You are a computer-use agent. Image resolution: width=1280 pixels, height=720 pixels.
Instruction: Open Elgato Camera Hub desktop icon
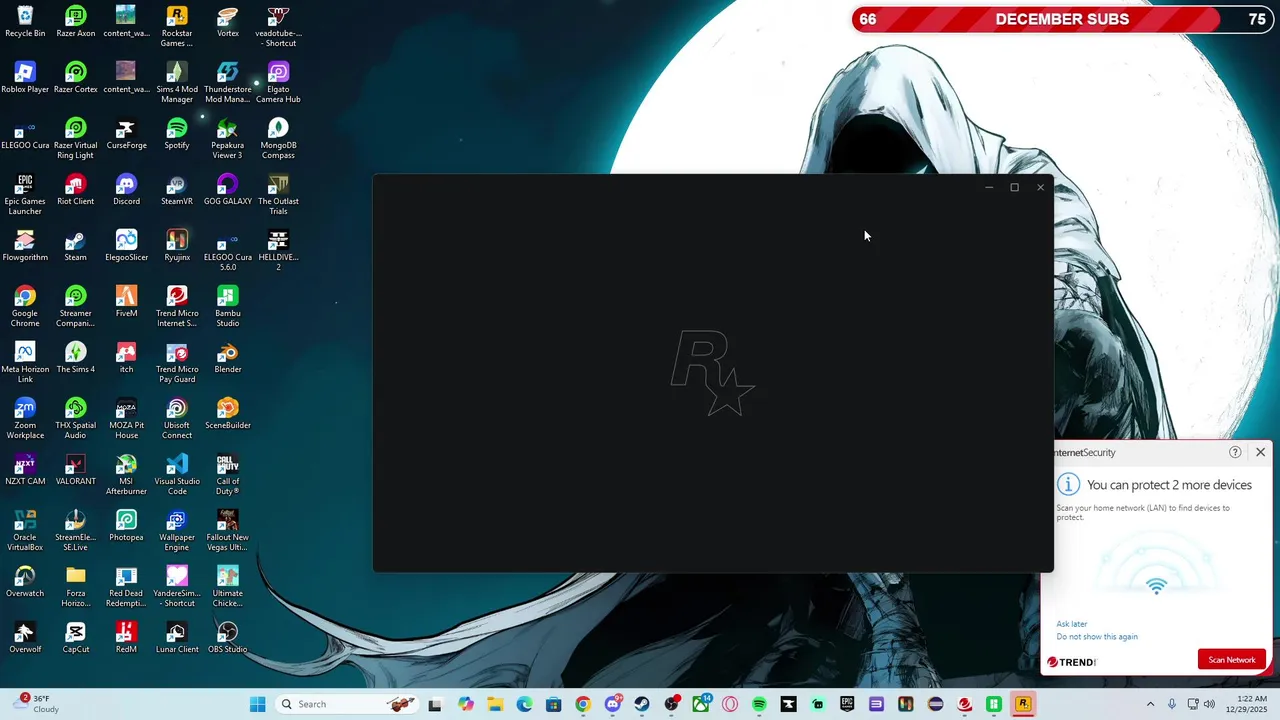coord(278,82)
